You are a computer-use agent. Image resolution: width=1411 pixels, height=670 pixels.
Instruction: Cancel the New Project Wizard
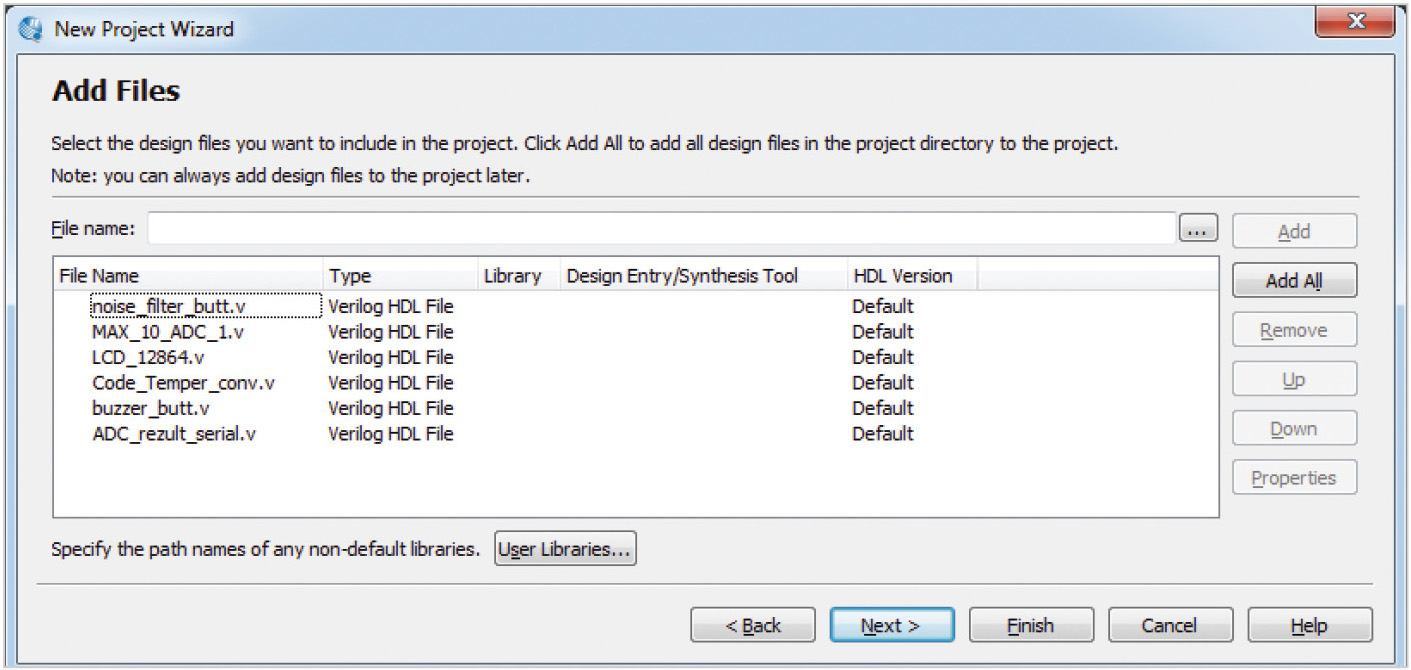click(x=1169, y=626)
